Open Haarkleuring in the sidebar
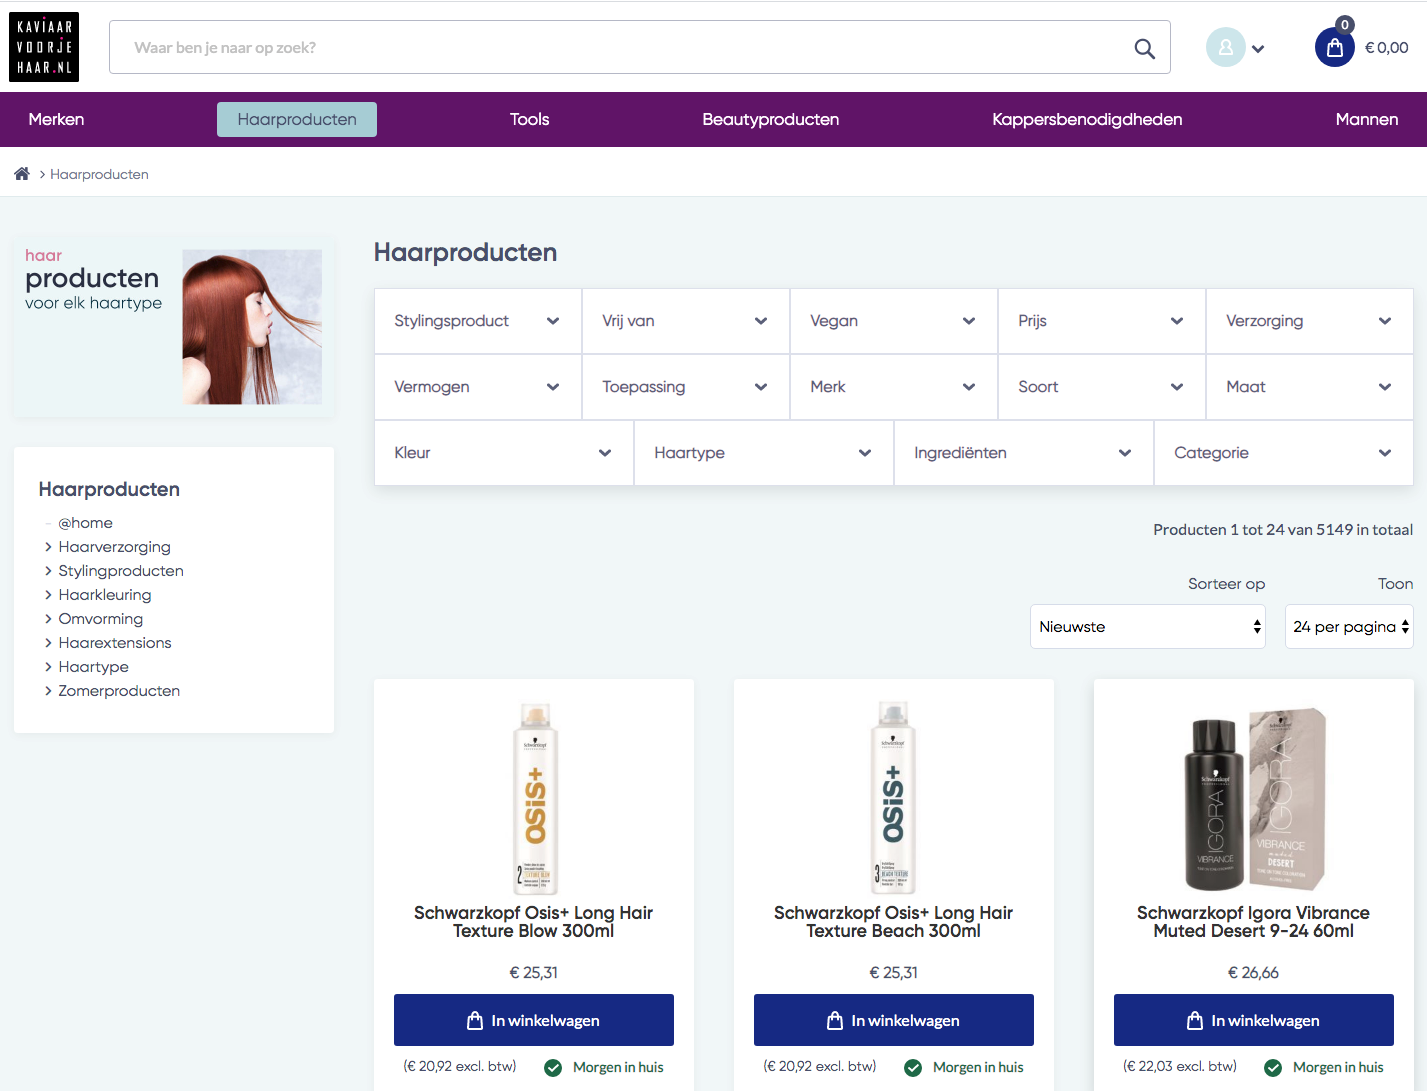 [x=105, y=595]
